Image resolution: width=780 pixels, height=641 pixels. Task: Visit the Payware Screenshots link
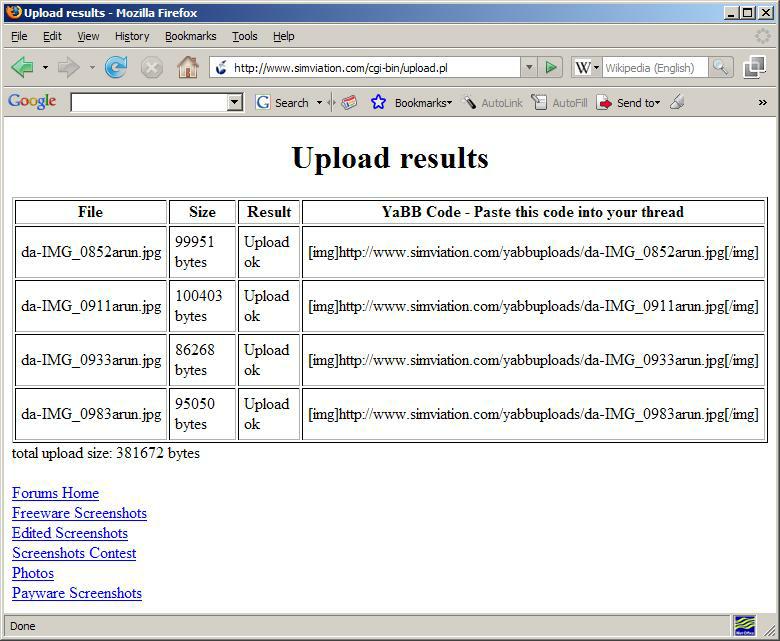point(77,593)
